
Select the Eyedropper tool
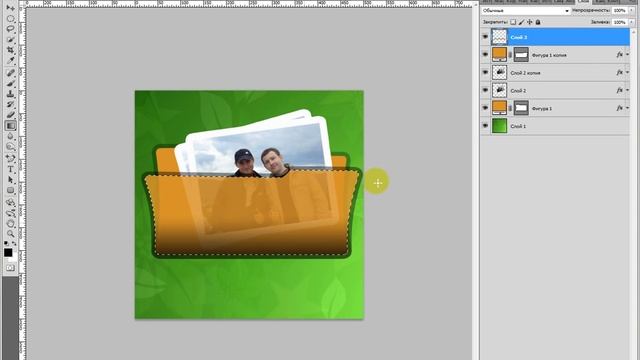(x=10, y=61)
